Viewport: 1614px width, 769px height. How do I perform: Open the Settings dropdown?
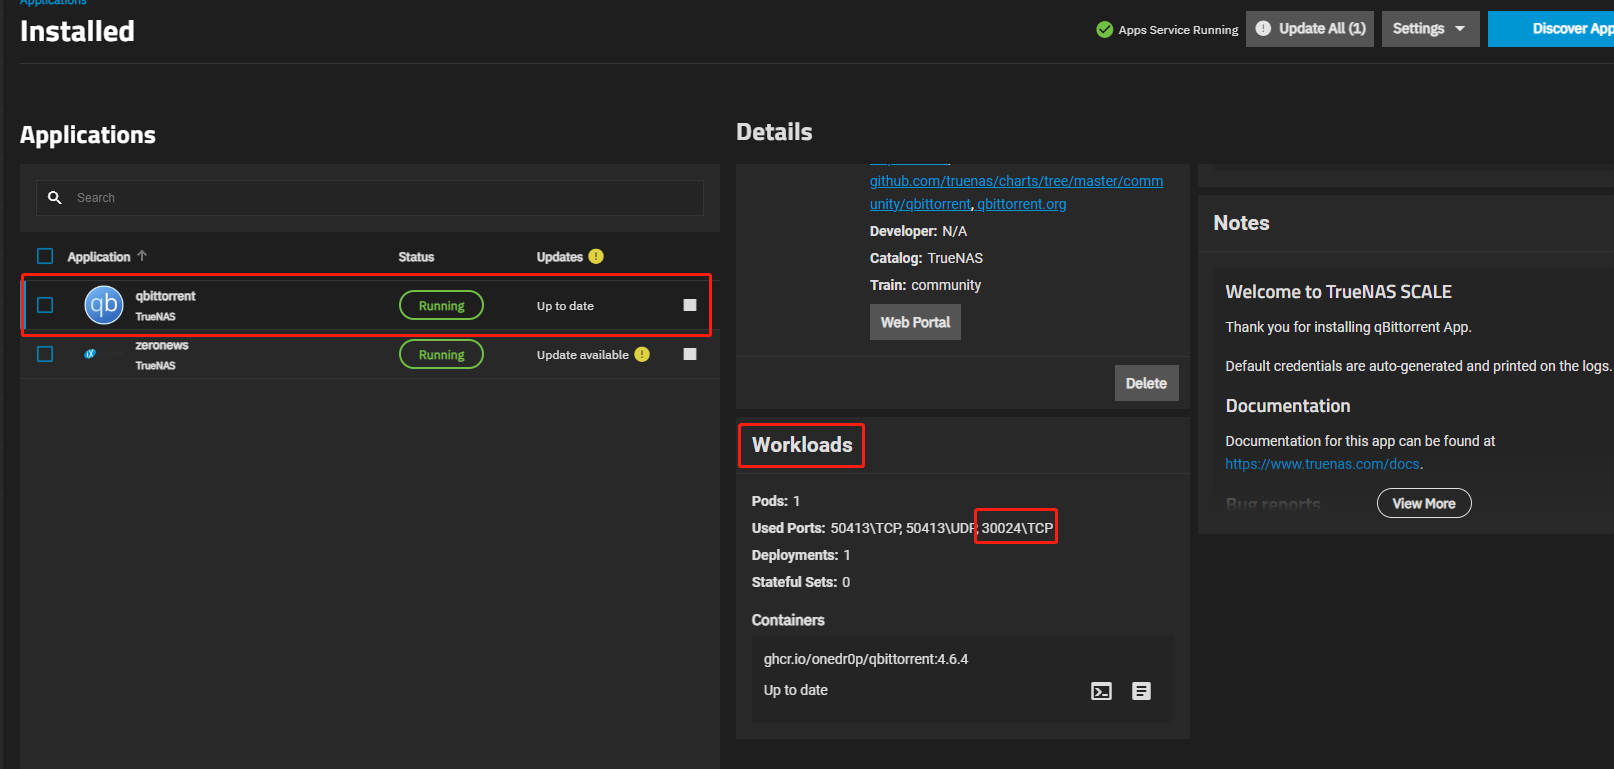coord(1430,29)
